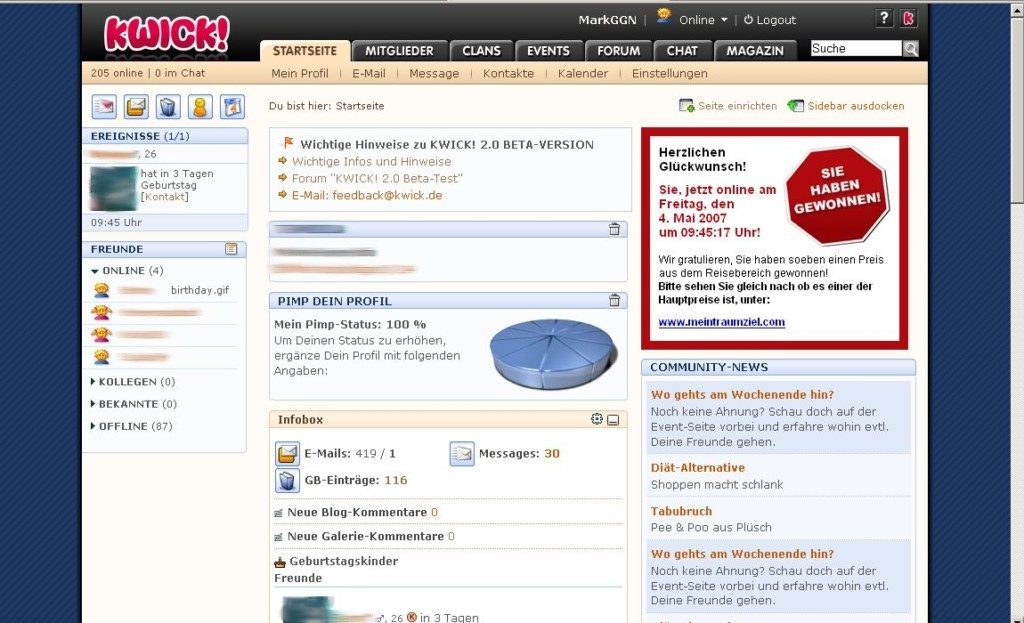
Task: Open the MAGAZIN tab
Action: pyautogui.click(x=755, y=51)
